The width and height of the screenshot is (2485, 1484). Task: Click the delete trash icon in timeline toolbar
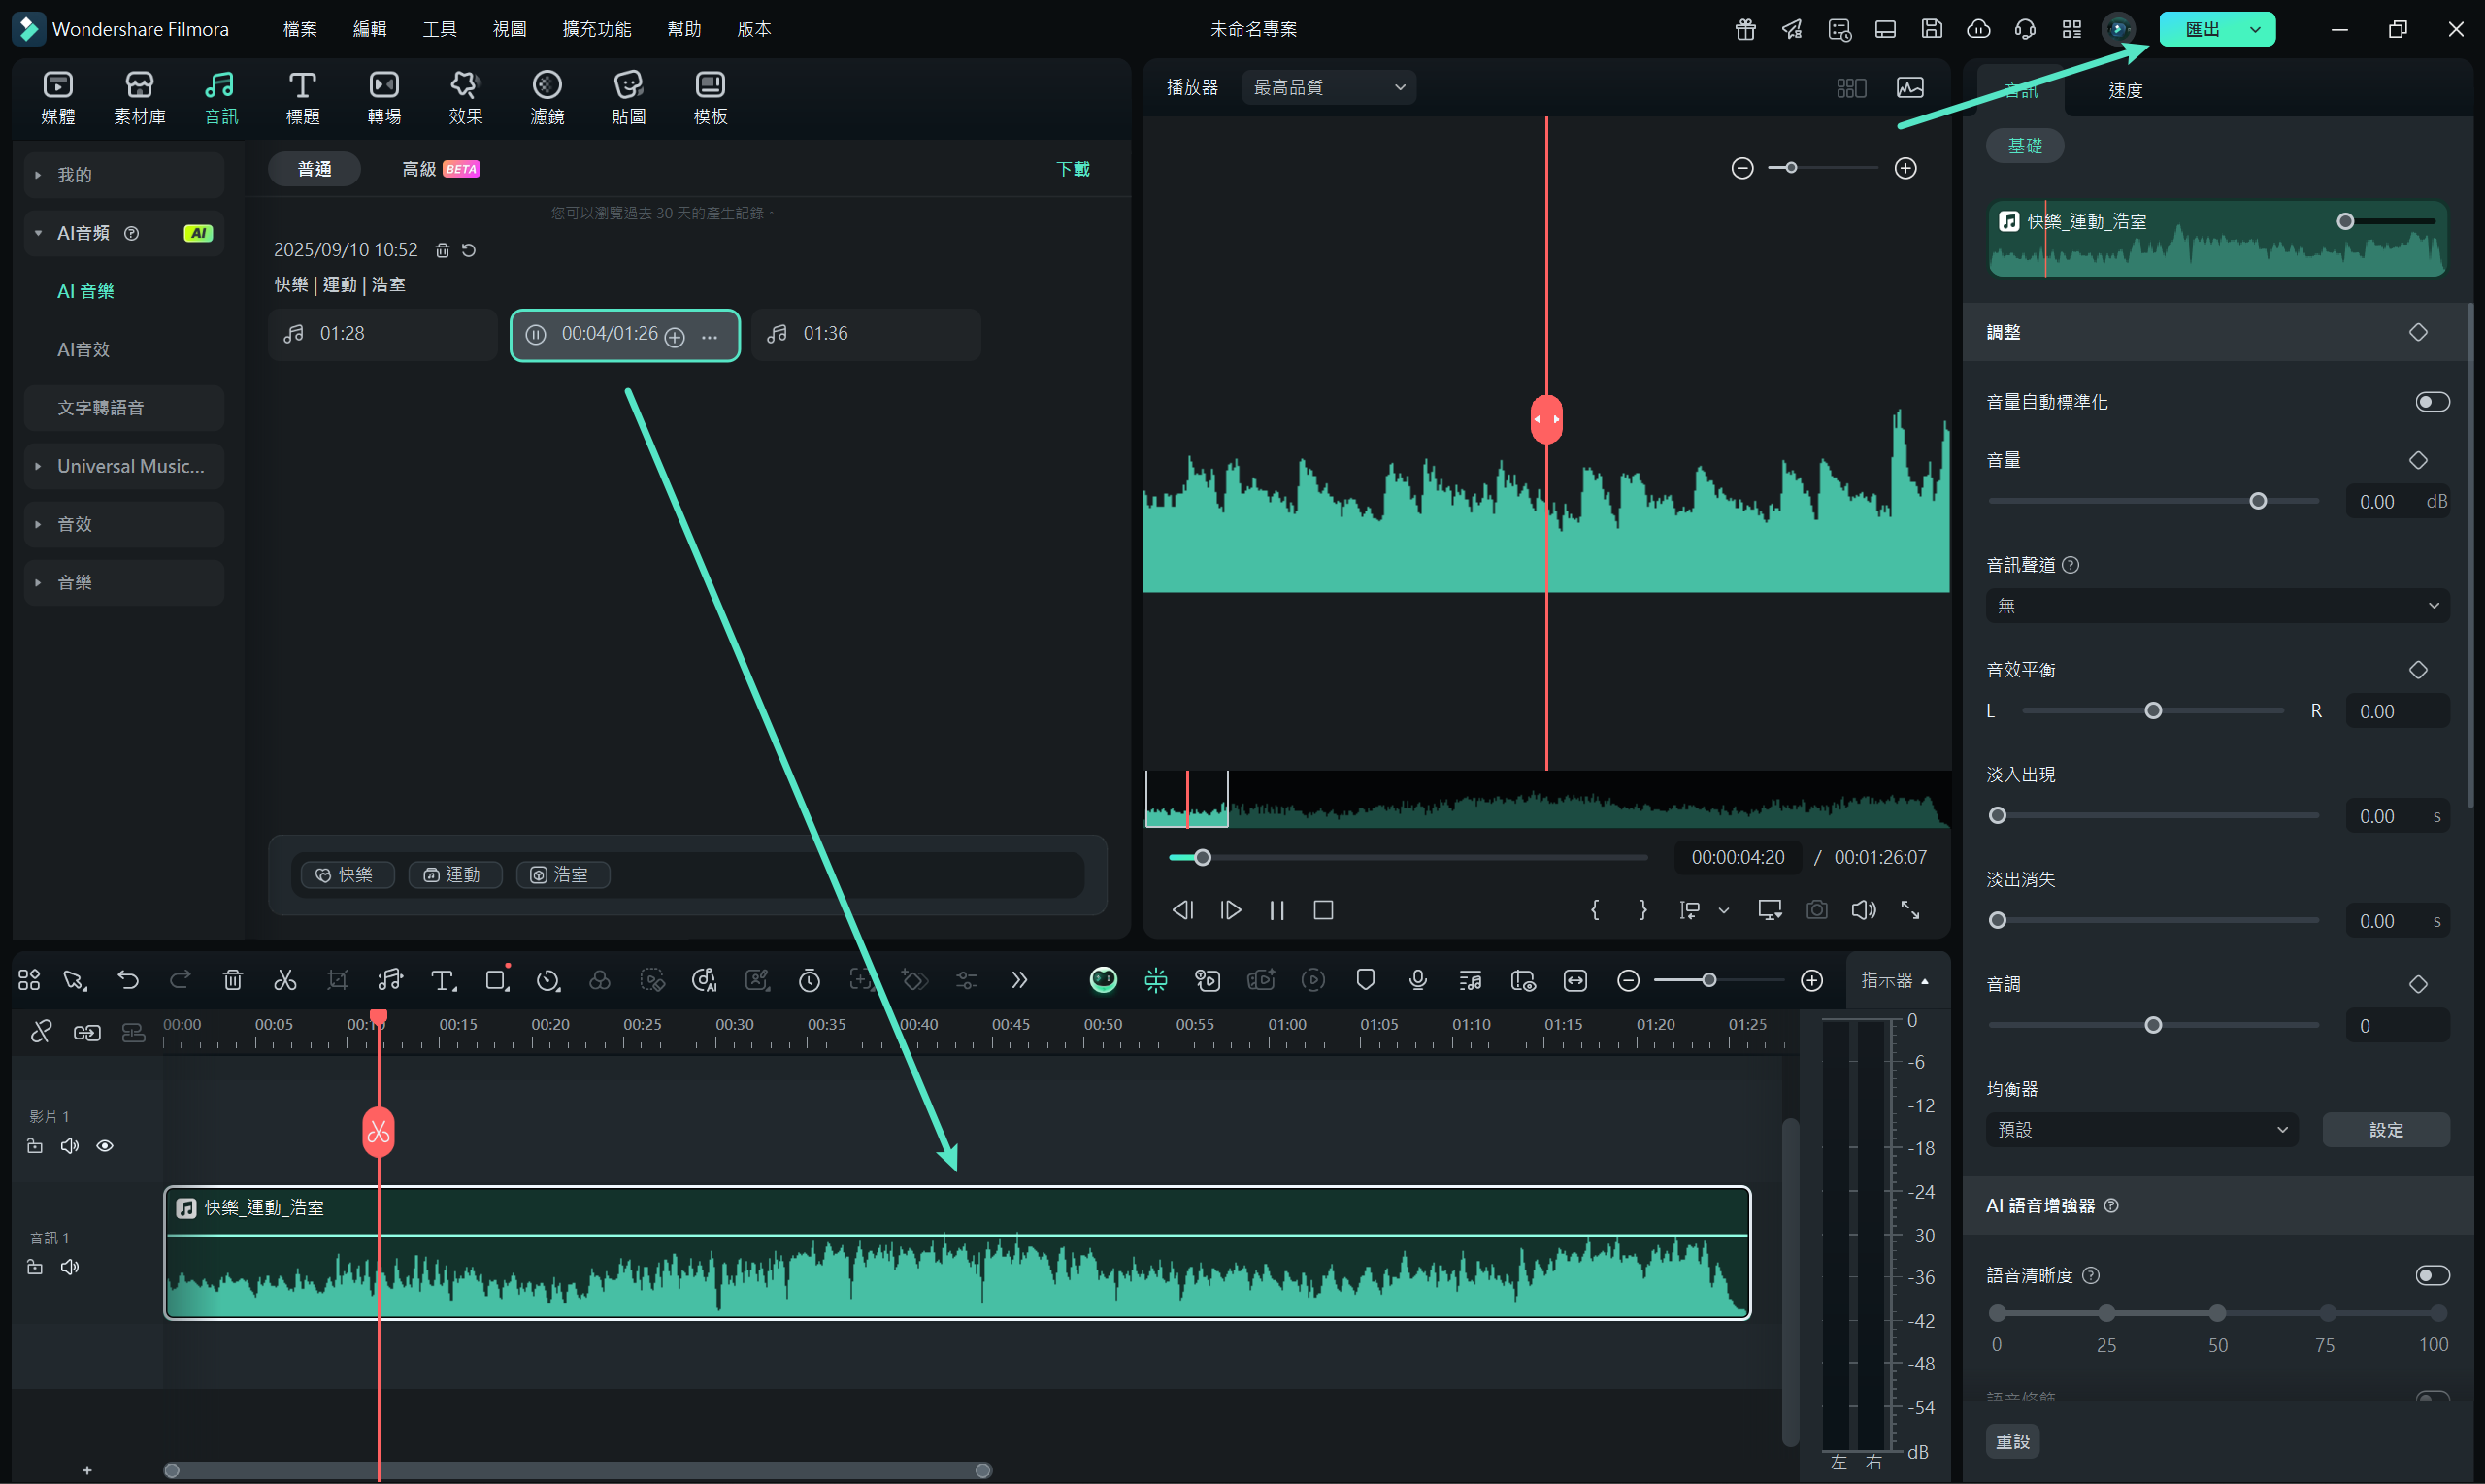(x=233, y=980)
